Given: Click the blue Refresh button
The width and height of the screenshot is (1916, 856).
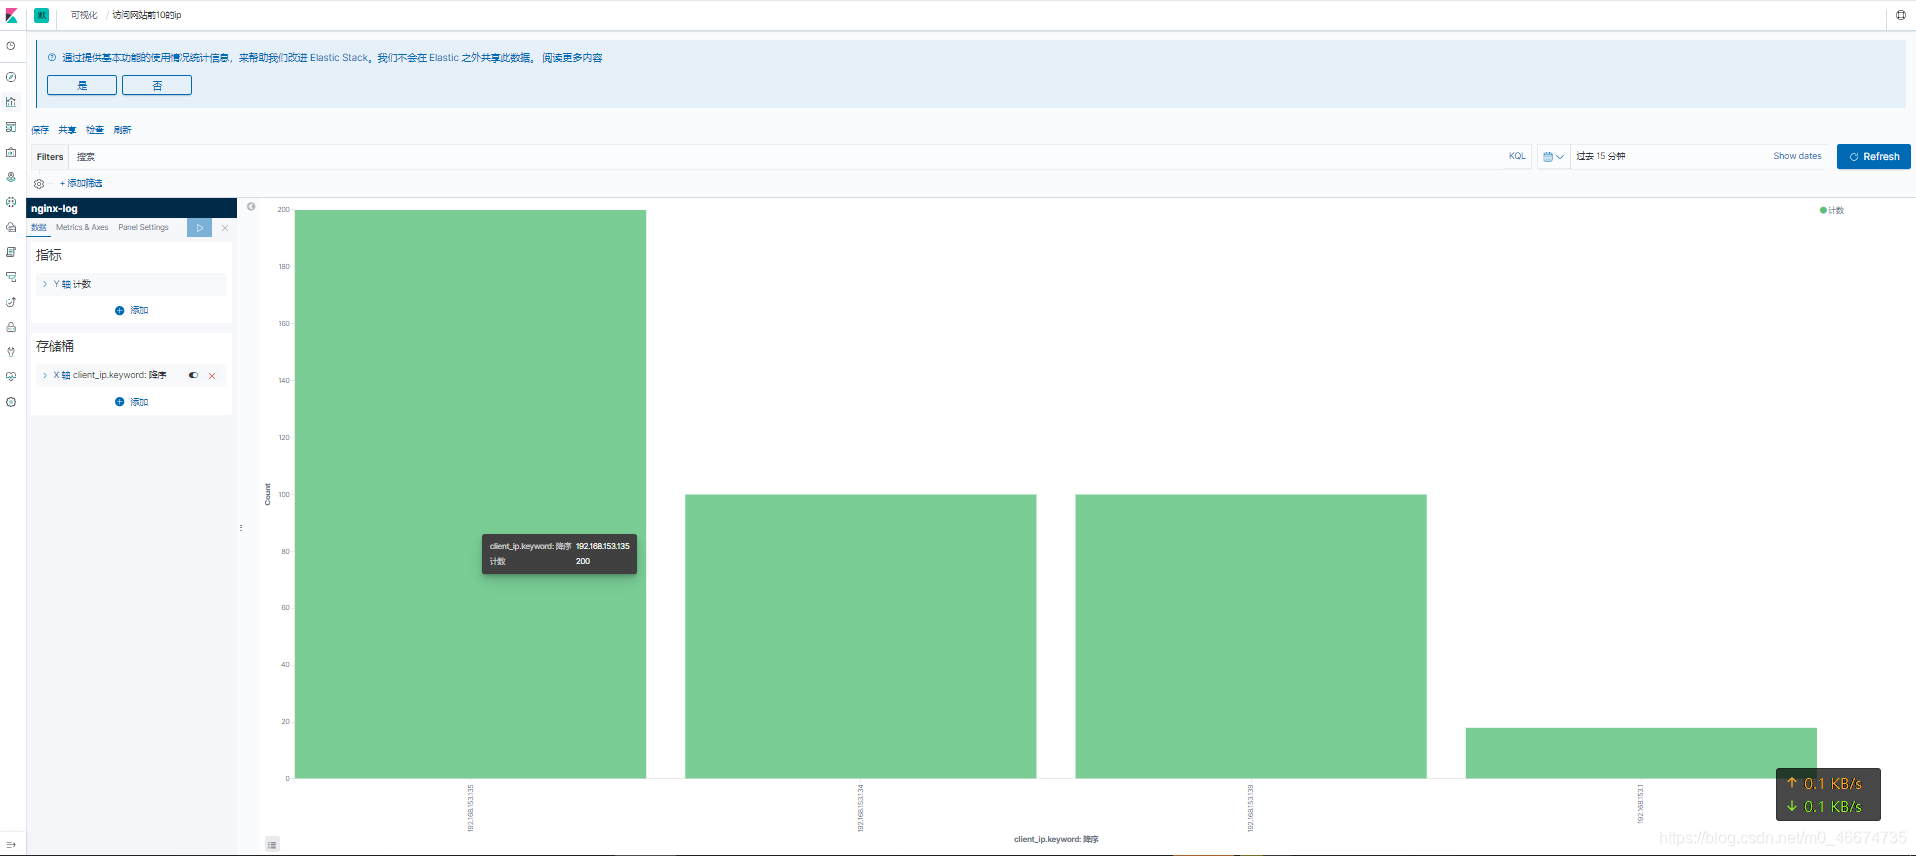Looking at the screenshot, I should tap(1874, 157).
